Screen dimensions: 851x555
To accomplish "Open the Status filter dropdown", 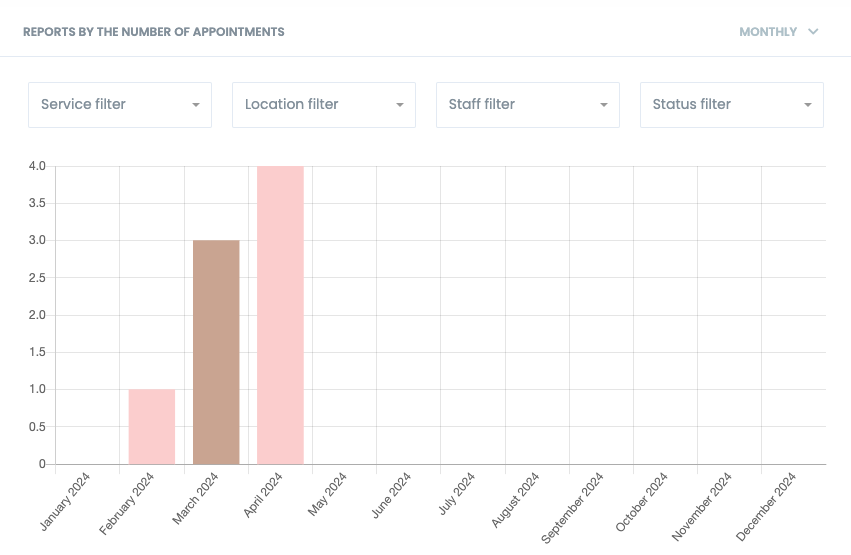I will coord(731,105).
